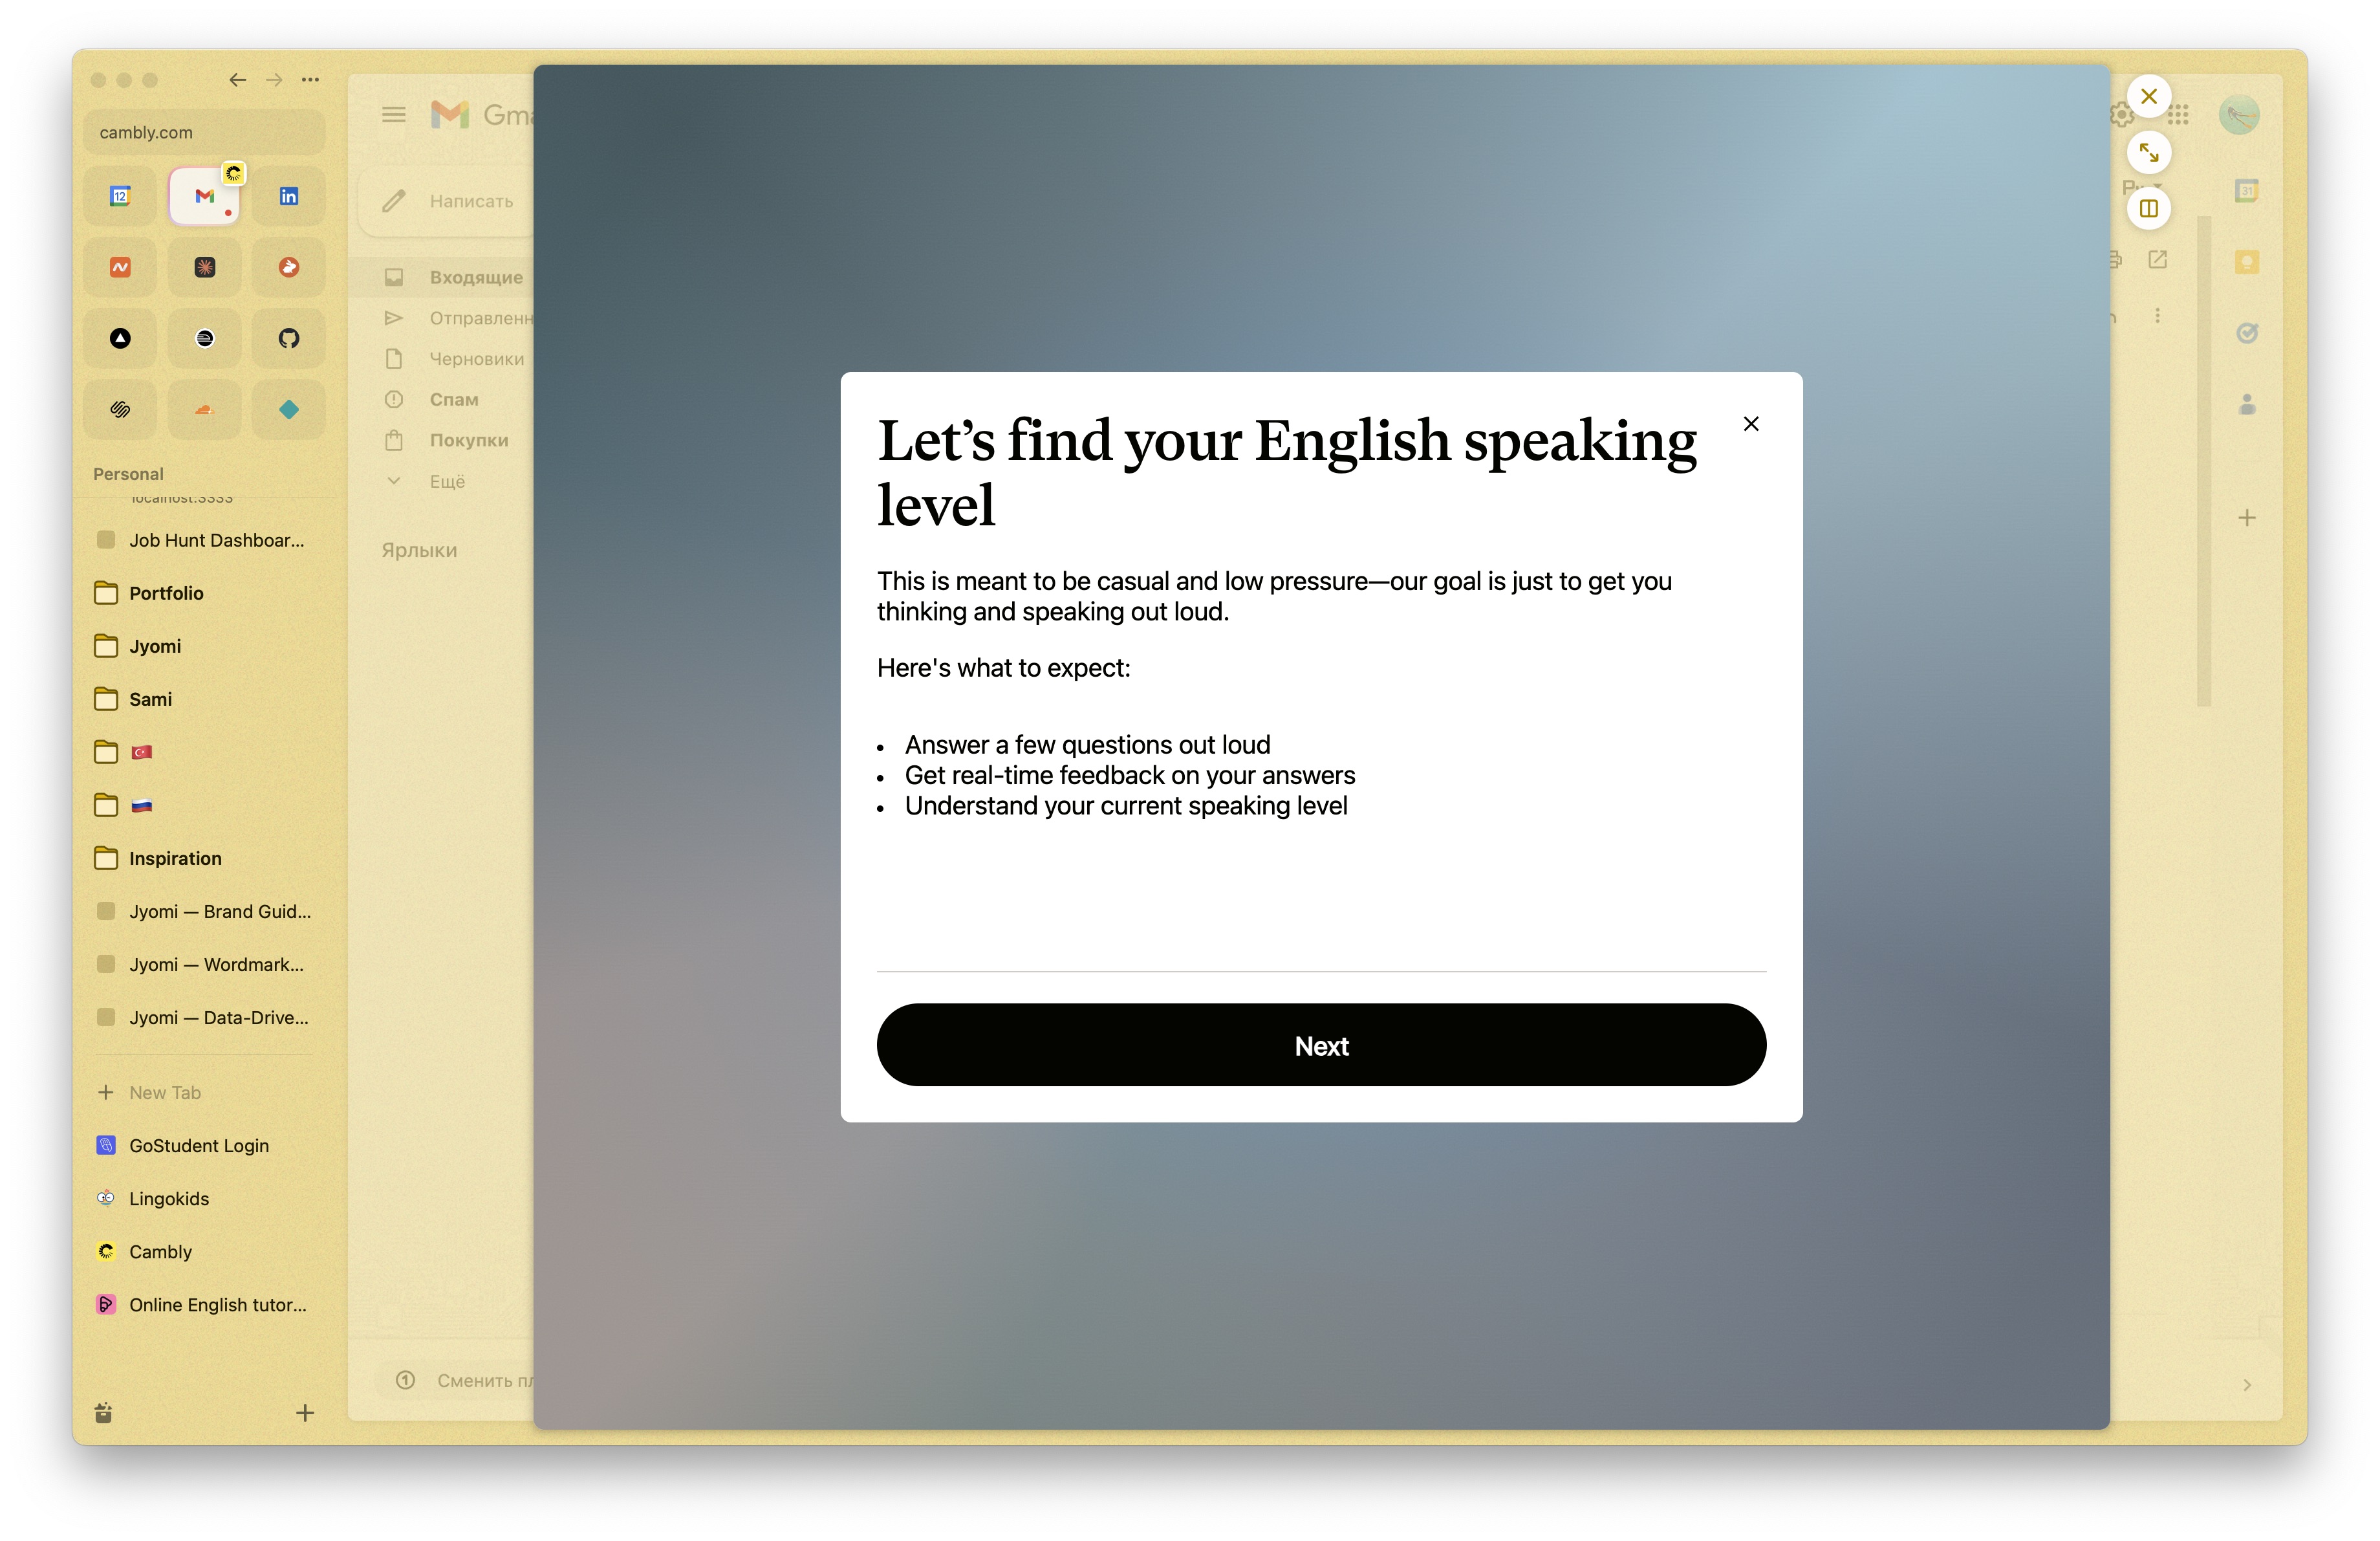
Task: Click the cambly.com address bar
Action: click(x=204, y=132)
